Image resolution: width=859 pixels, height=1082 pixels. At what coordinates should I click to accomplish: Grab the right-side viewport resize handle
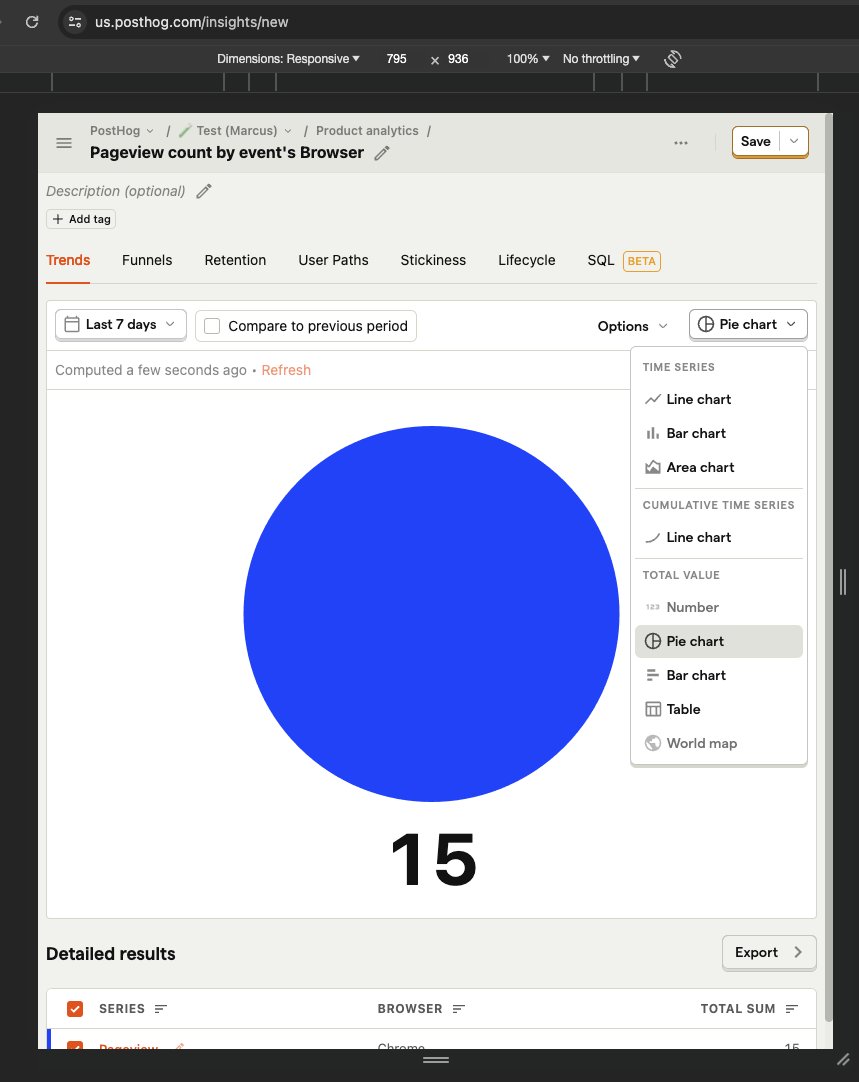[x=842, y=582]
